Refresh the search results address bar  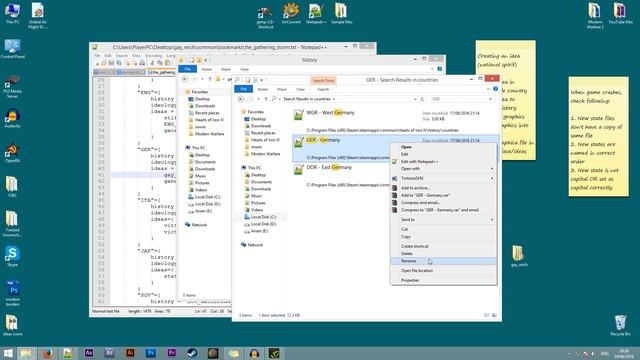(422, 99)
